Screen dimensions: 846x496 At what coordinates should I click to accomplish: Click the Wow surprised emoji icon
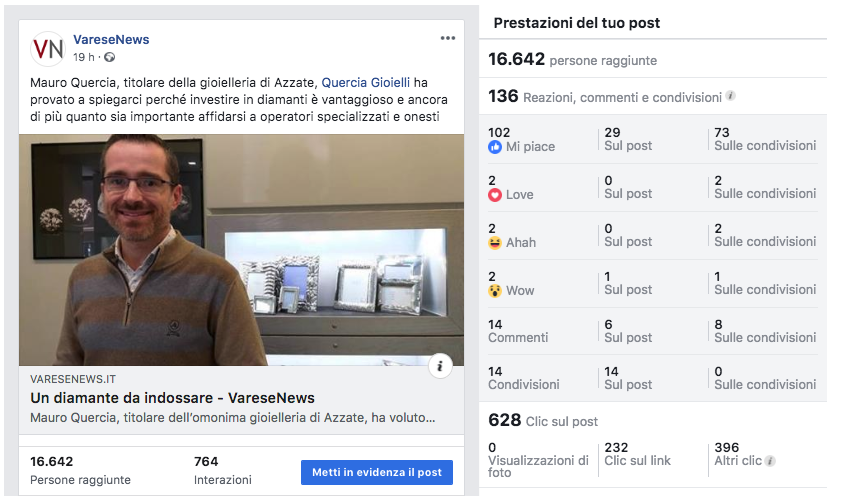495,291
